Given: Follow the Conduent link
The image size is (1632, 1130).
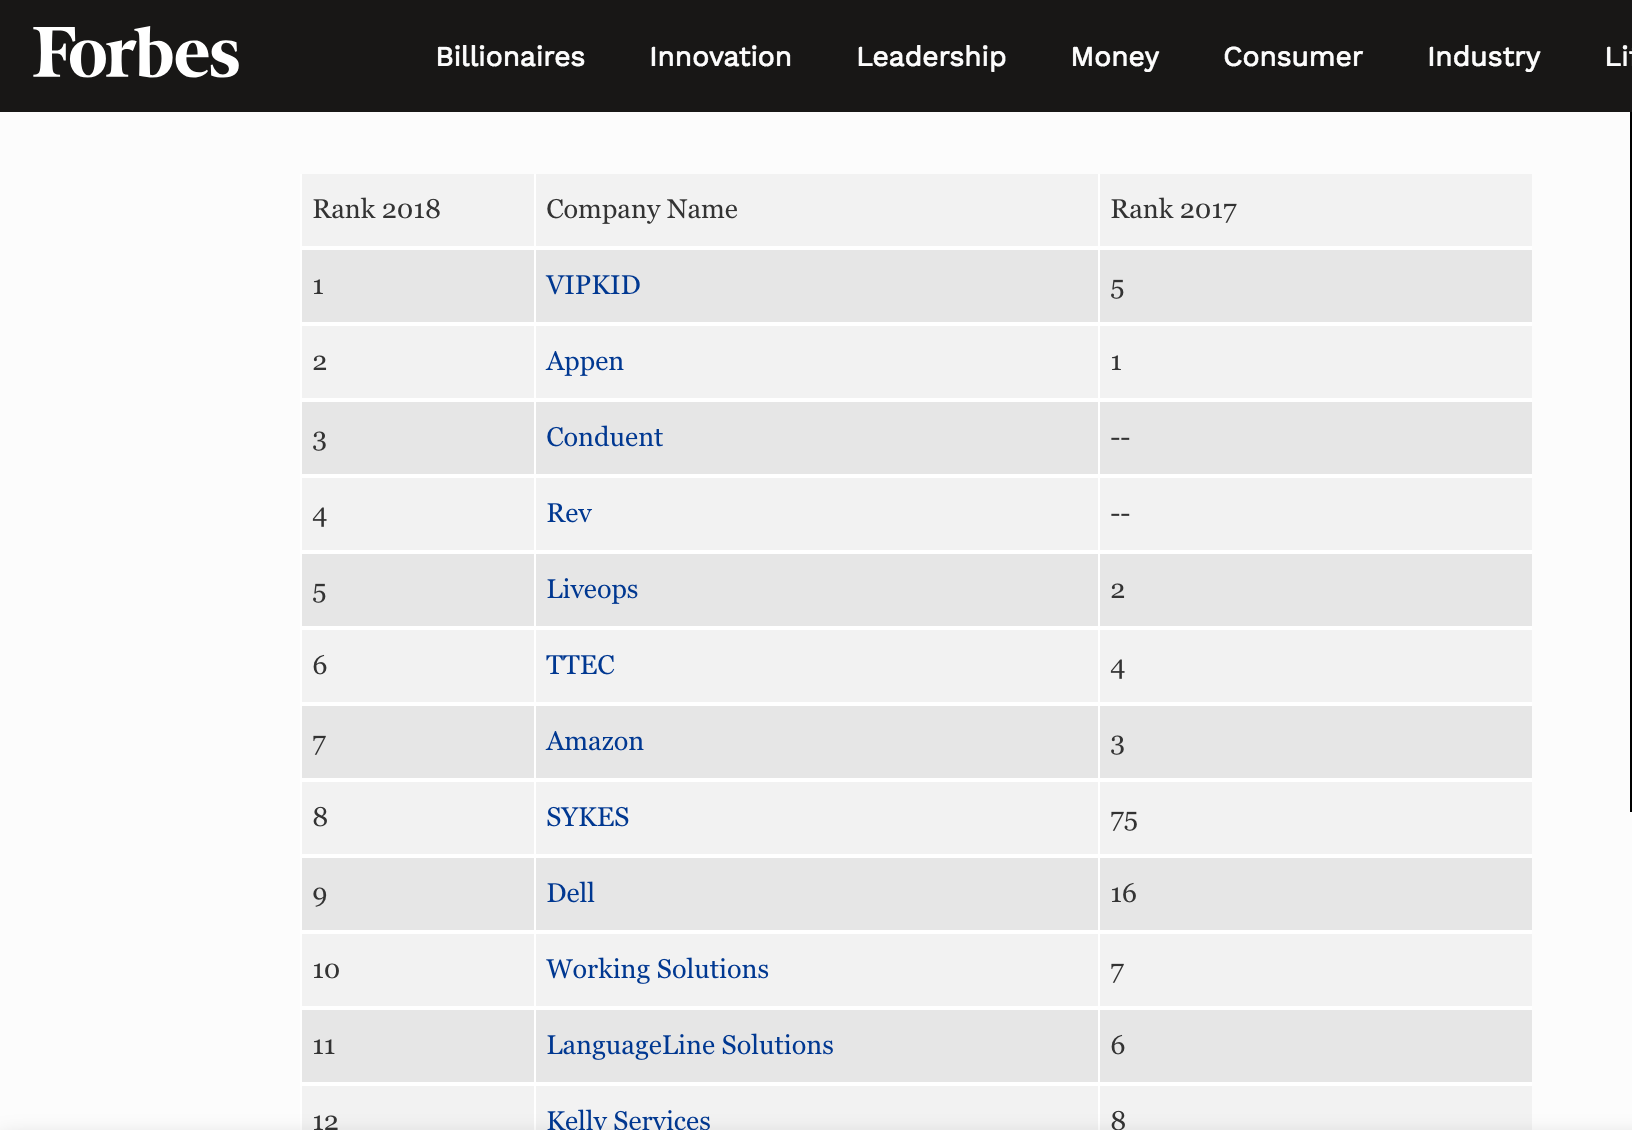Looking at the screenshot, I should [x=604, y=437].
